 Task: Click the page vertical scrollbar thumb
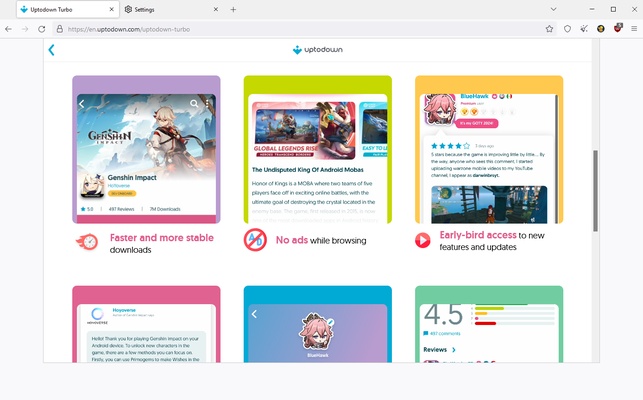(x=595, y=191)
